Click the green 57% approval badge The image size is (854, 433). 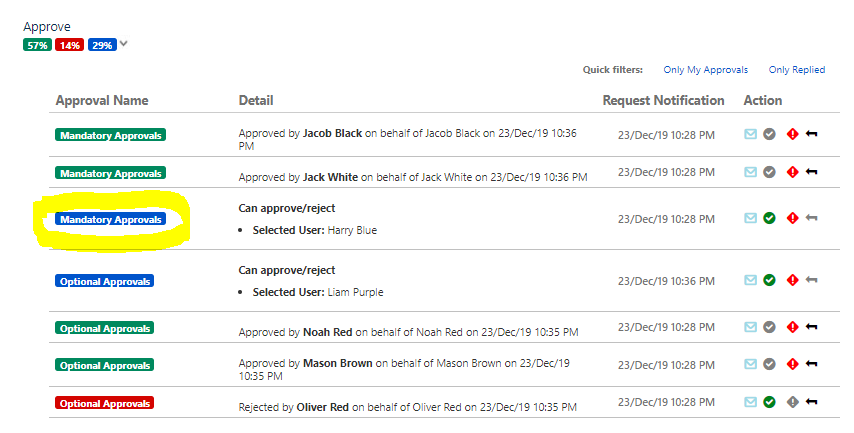tap(37, 45)
